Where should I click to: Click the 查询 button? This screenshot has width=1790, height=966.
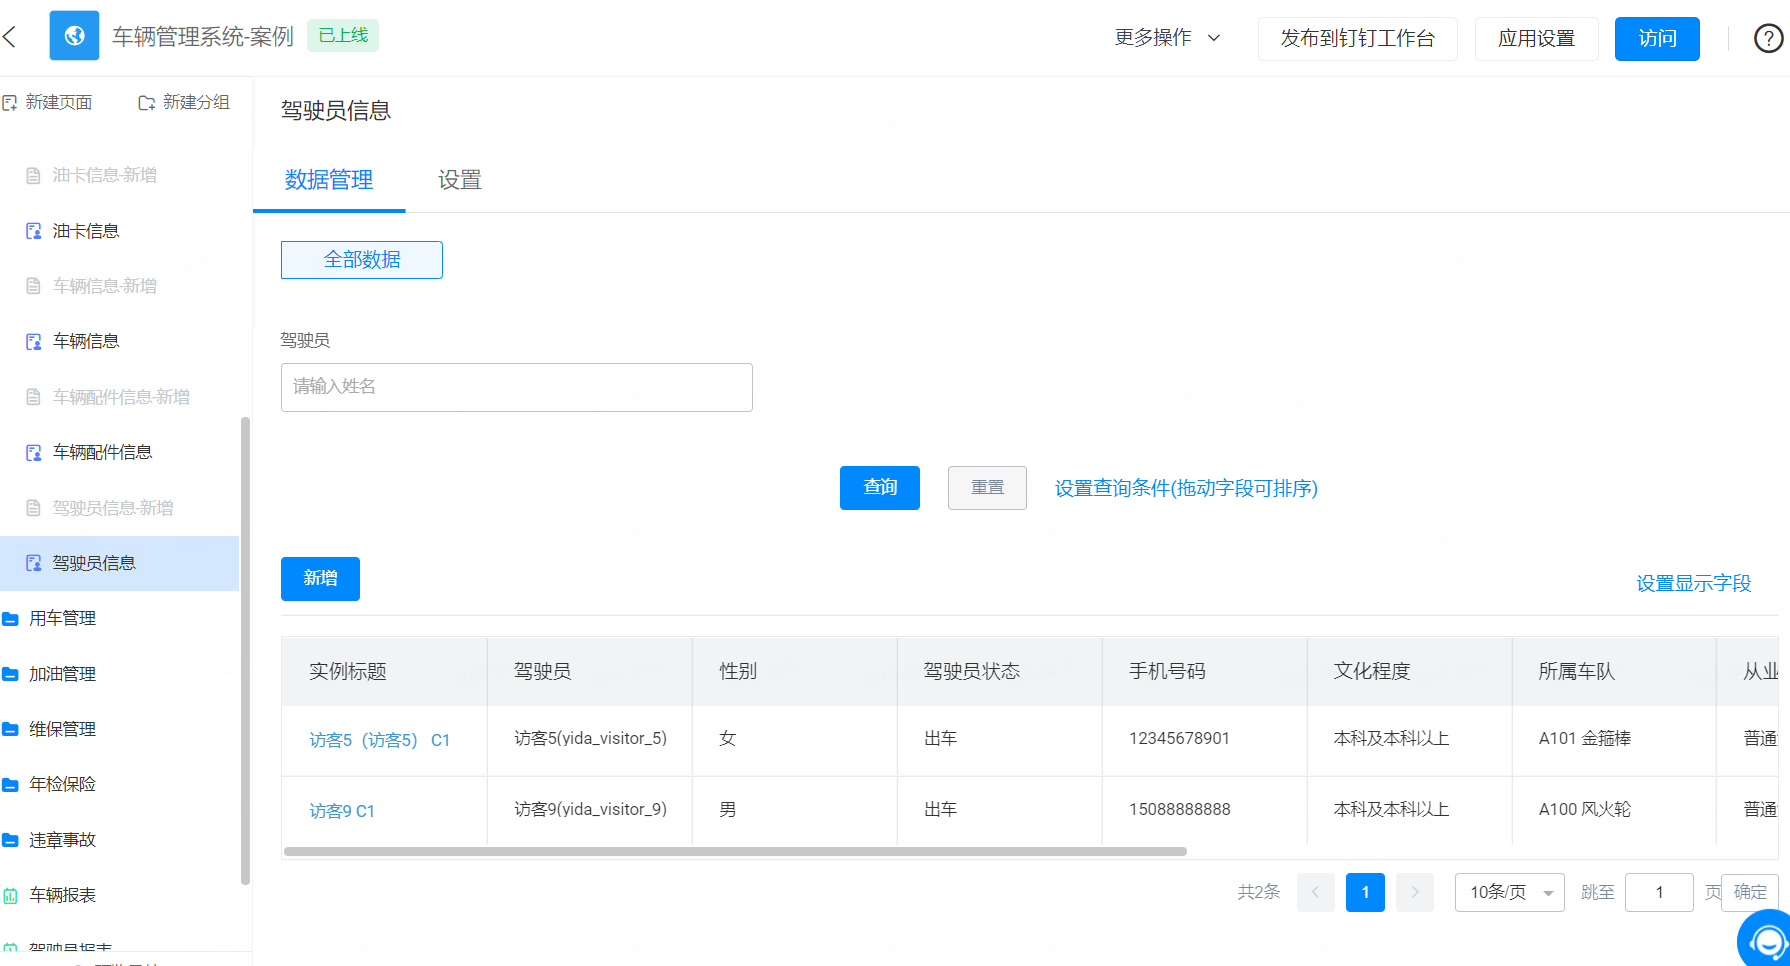tap(880, 488)
